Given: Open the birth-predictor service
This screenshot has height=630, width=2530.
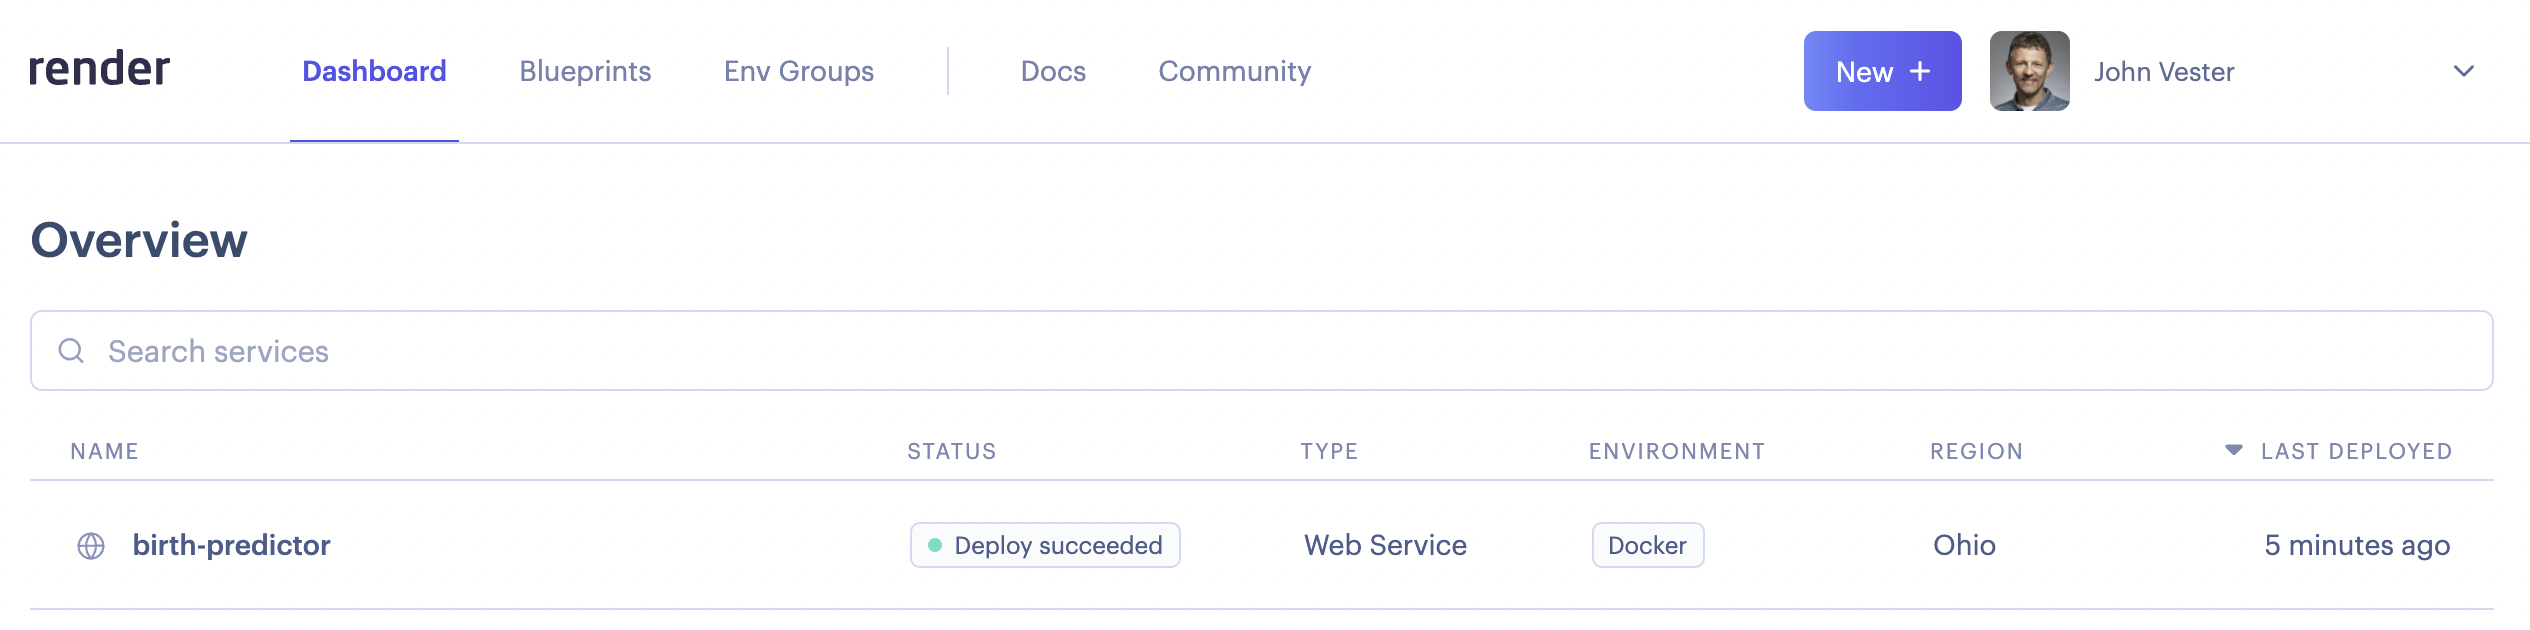Looking at the screenshot, I should [233, 546].
